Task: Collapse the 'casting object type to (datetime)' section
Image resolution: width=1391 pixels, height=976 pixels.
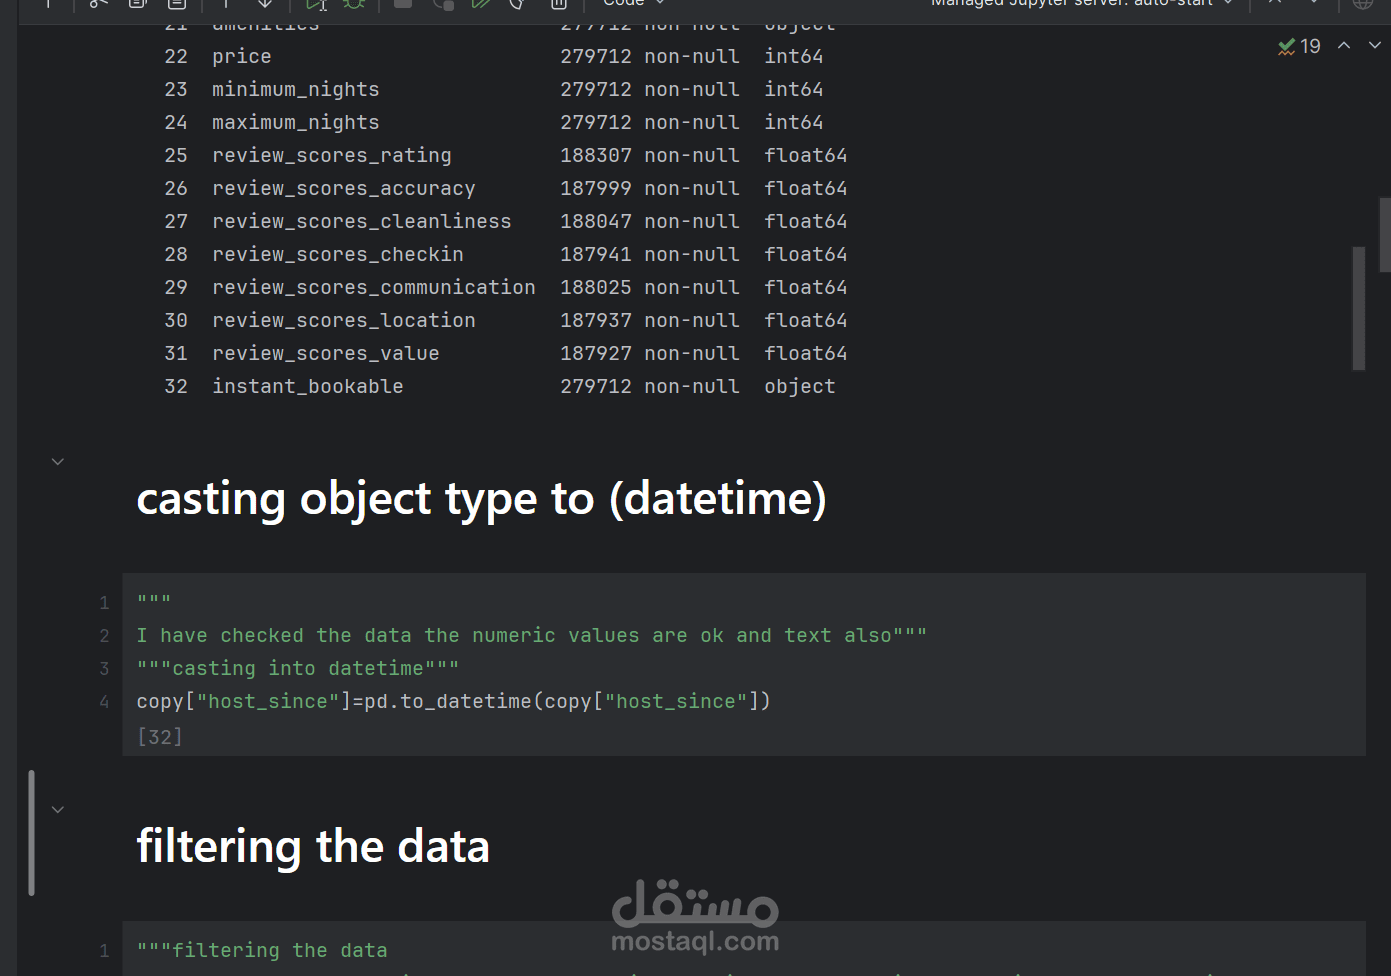Action: coord(58,461)
